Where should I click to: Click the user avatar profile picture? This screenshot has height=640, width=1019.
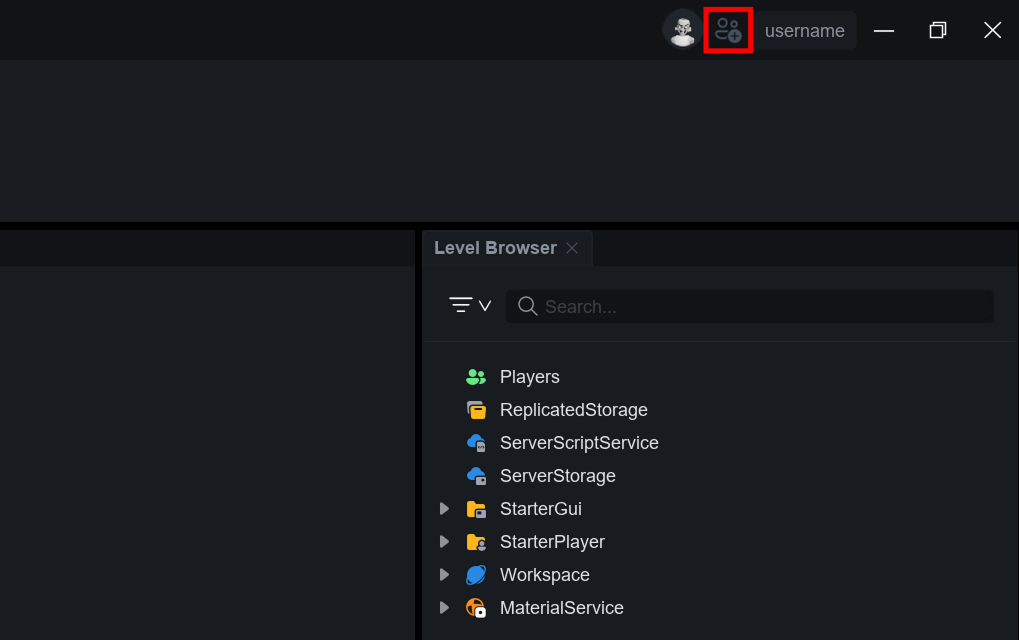click(x=682, y=30)
